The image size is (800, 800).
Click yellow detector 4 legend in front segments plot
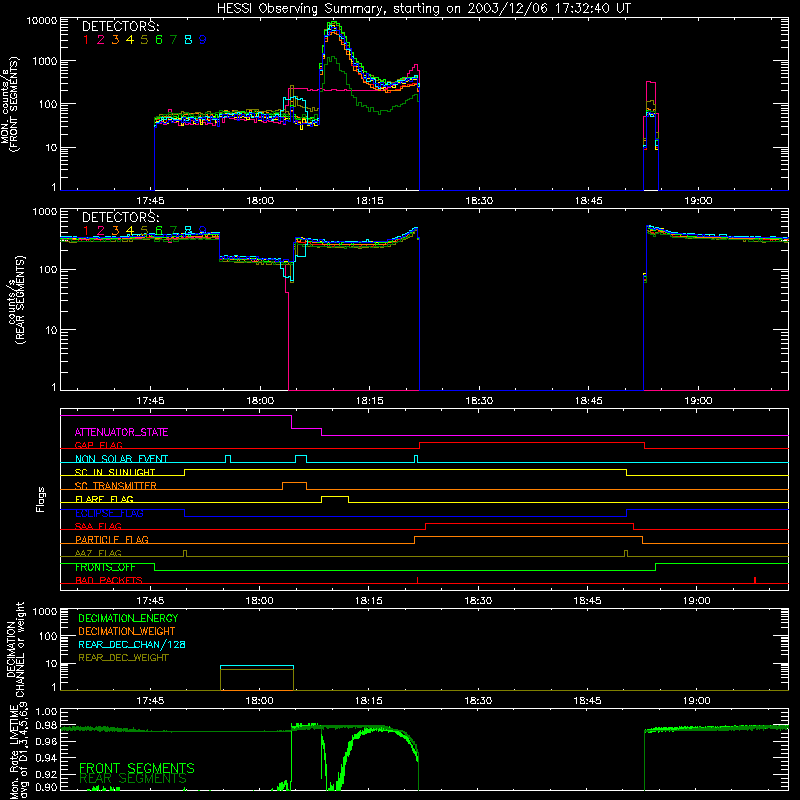click(130, 40)
